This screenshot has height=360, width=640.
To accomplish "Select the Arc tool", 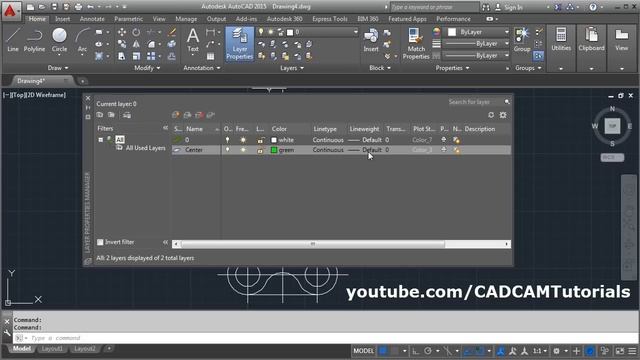I will (82, 40).
